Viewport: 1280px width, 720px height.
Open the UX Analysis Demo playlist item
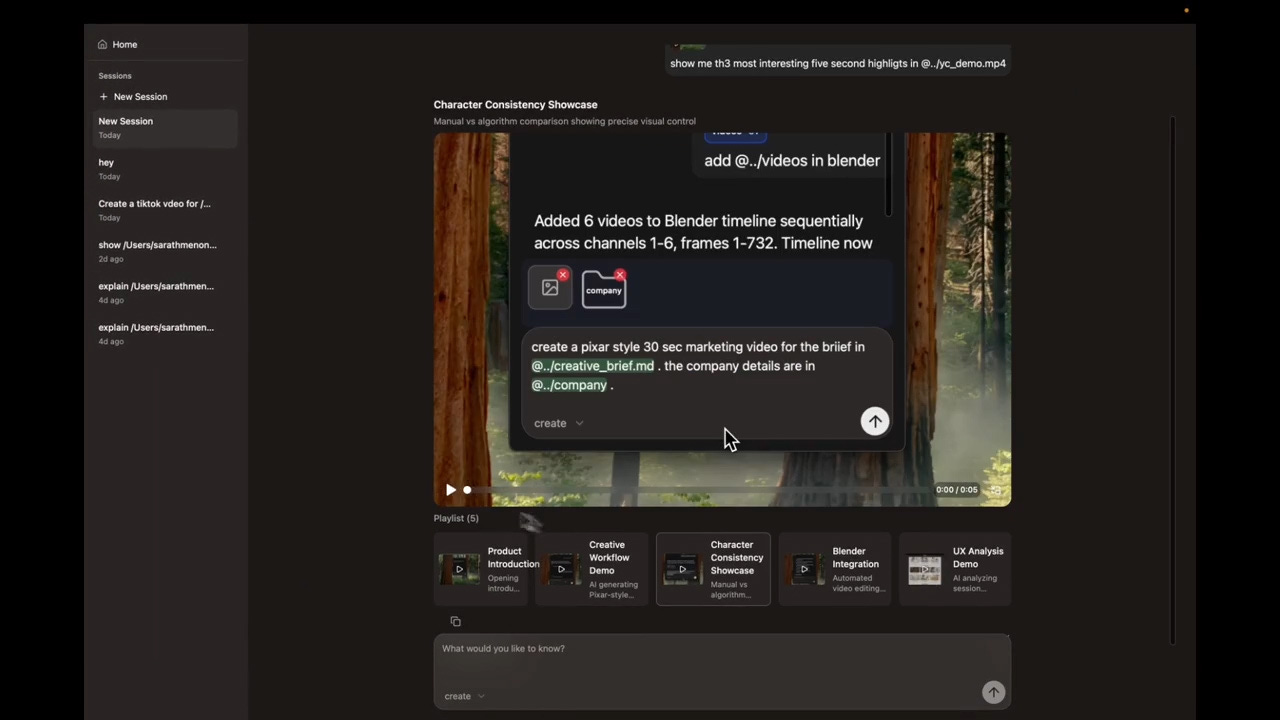coord(955,569)
